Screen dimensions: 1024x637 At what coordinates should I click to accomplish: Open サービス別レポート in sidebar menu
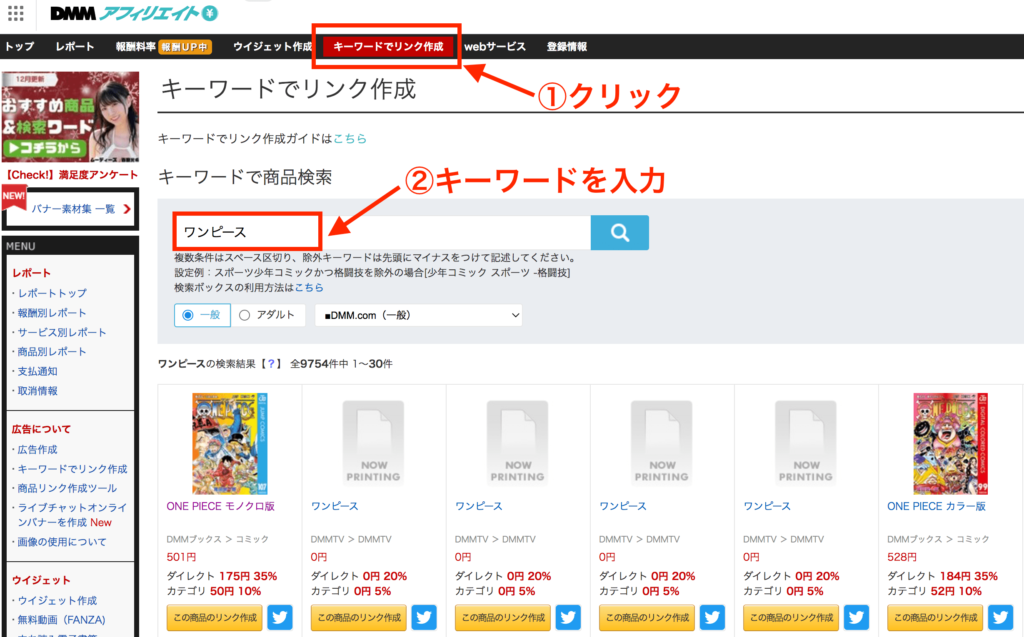(61, 333)
